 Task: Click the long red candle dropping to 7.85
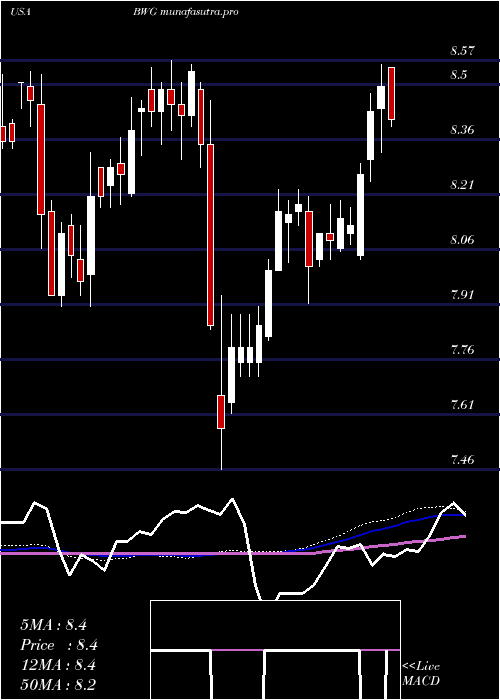click(x=210, y=235)
